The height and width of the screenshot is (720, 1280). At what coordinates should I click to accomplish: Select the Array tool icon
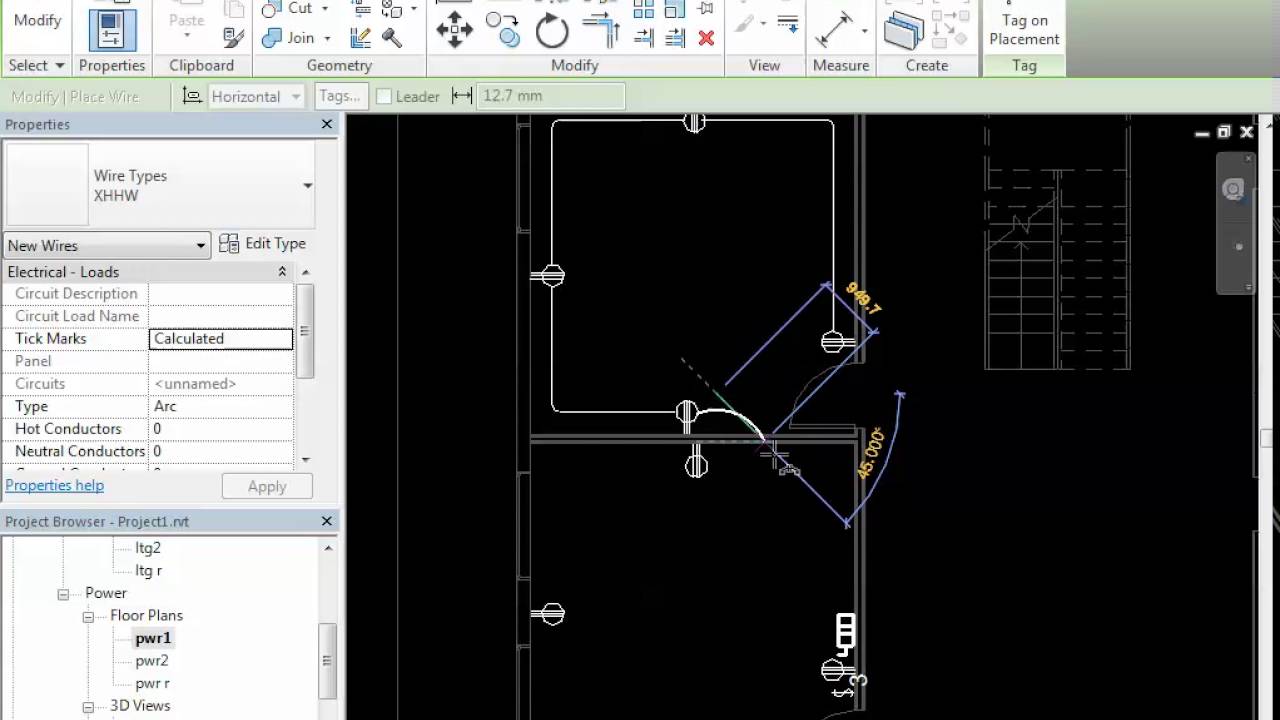tap(644, 9)
